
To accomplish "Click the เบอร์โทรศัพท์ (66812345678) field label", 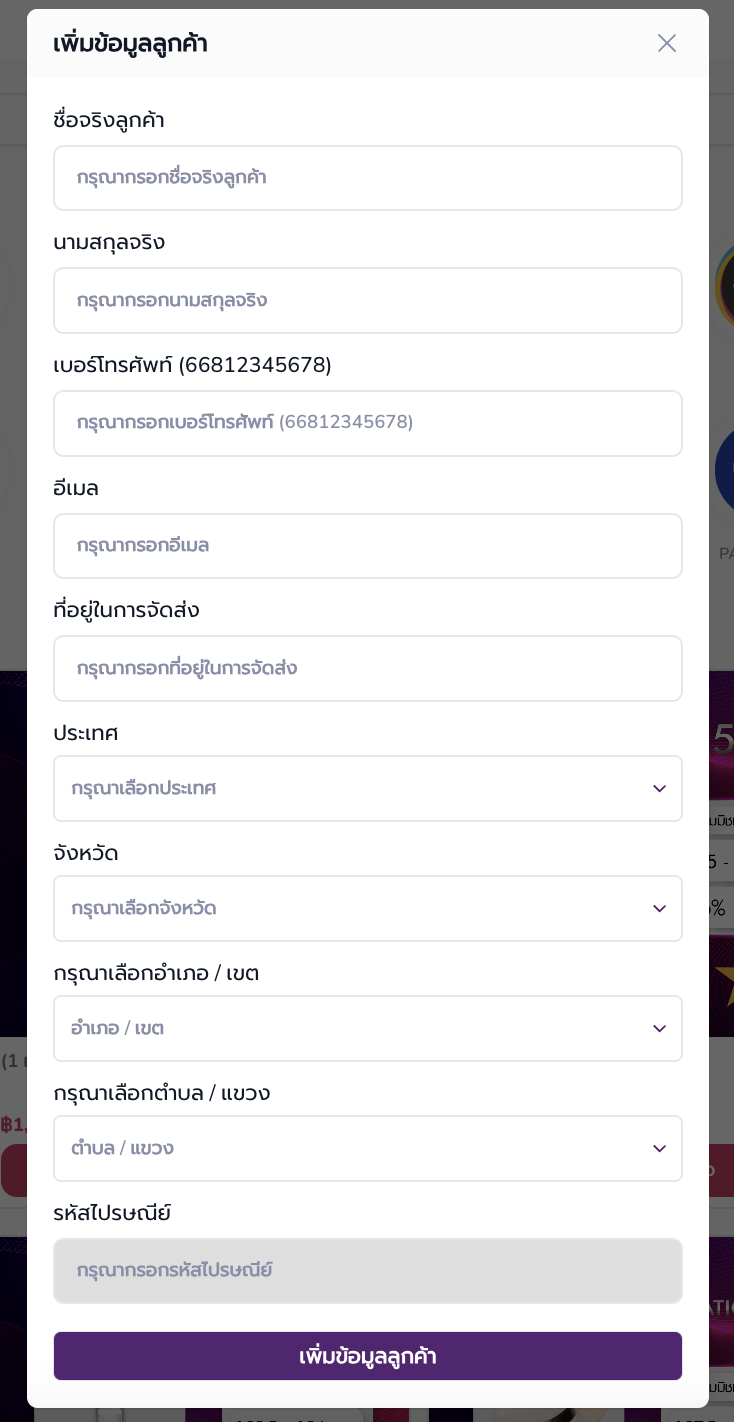I will [192, 366].
